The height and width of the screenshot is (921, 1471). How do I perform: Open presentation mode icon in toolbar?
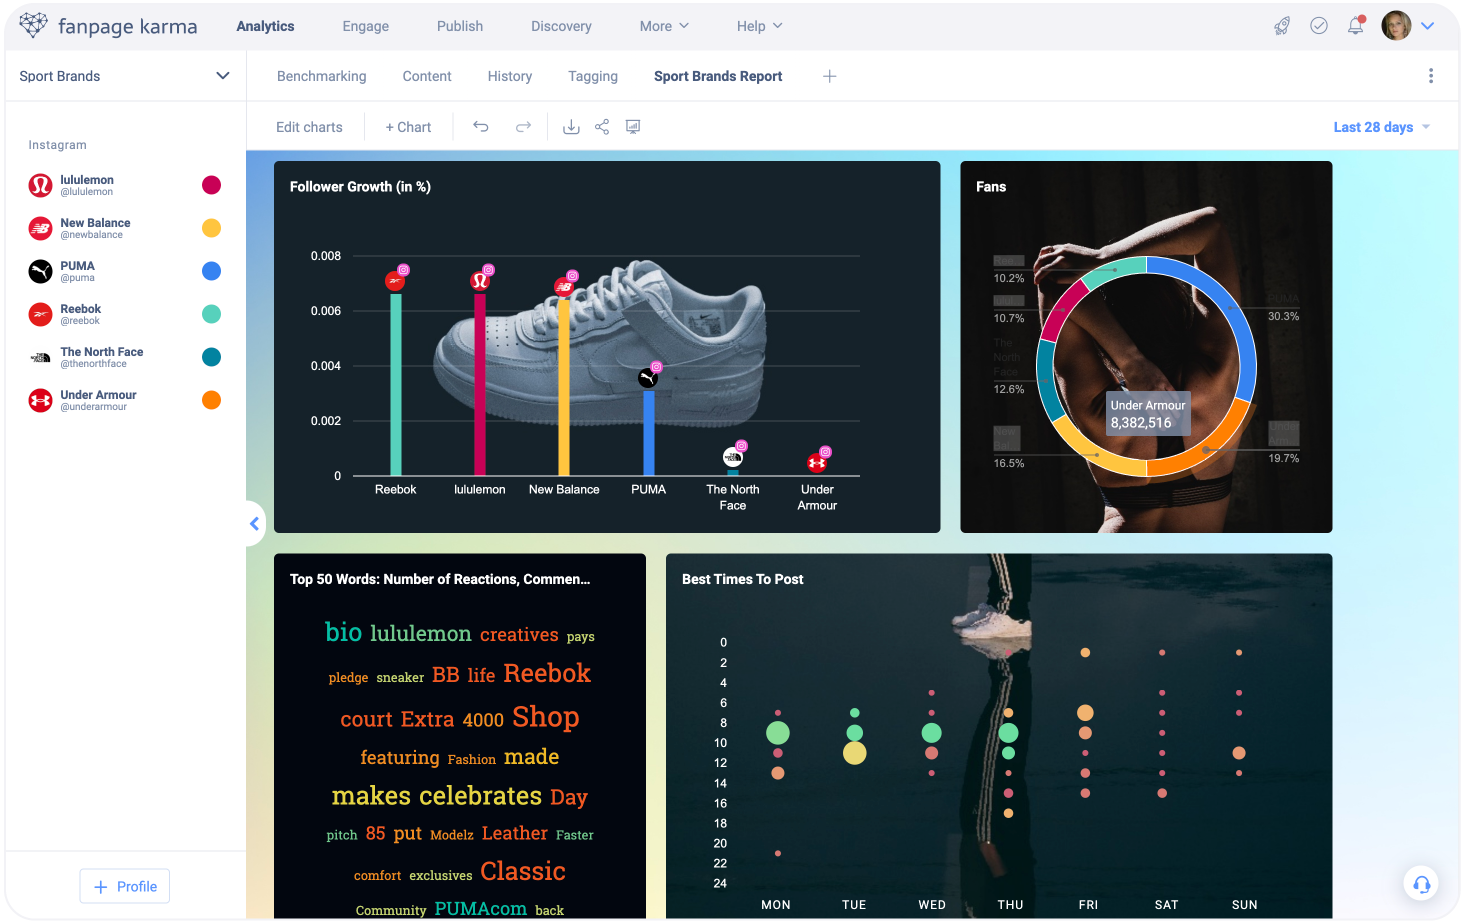point(633,127)
